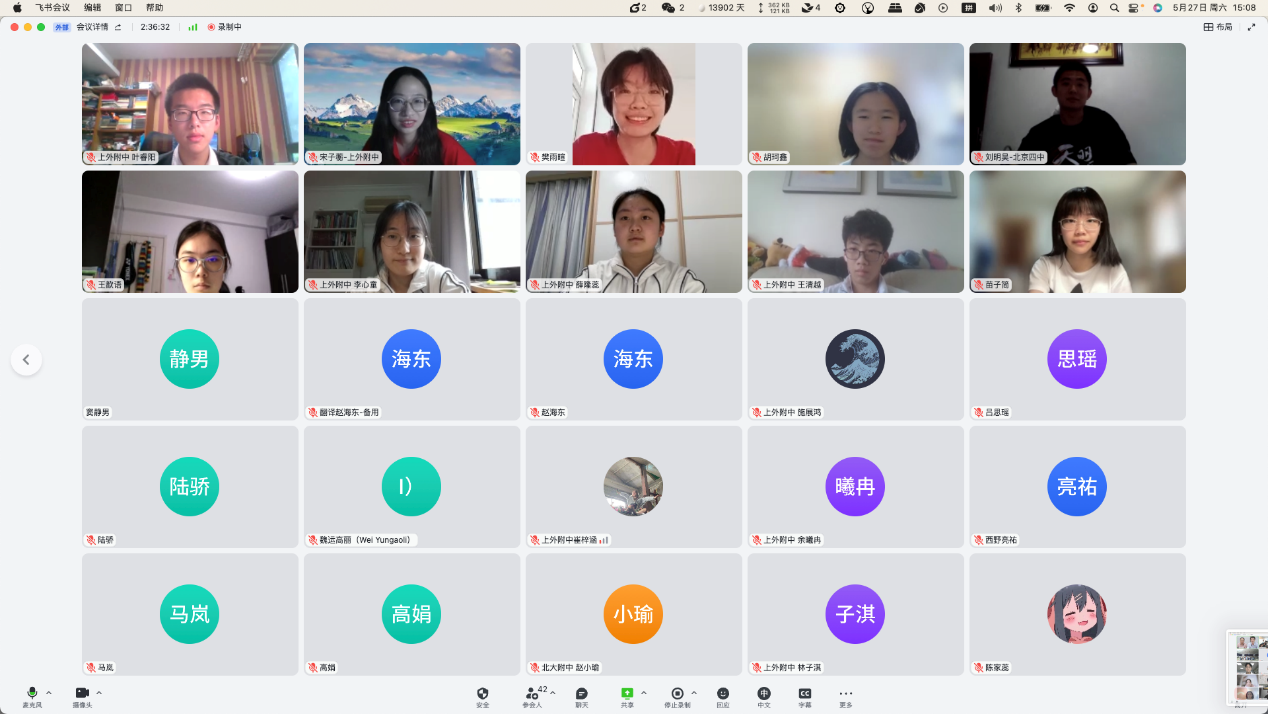Toggle subtitles (字幕) CC button
Screen dimensions: 1268x714
tap(805, 697)
